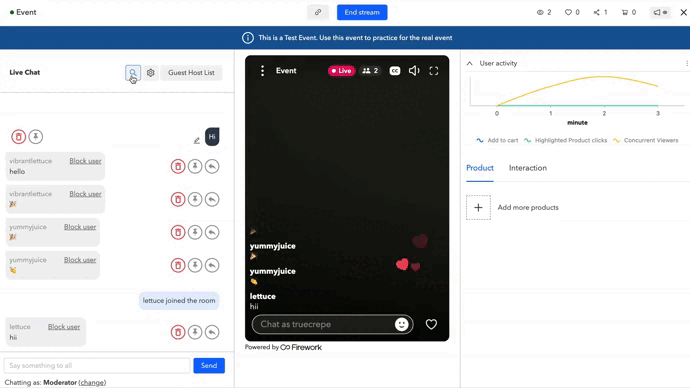Mute the player volume
The image size is (690, 388).
(414, 71)
